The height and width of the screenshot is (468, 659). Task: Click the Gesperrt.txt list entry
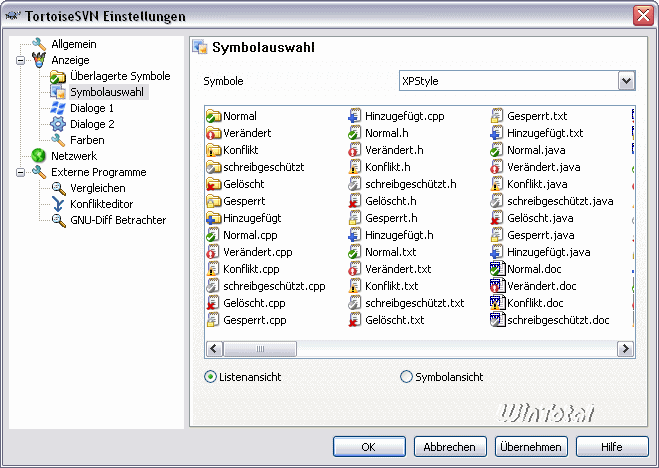(529, 116)
